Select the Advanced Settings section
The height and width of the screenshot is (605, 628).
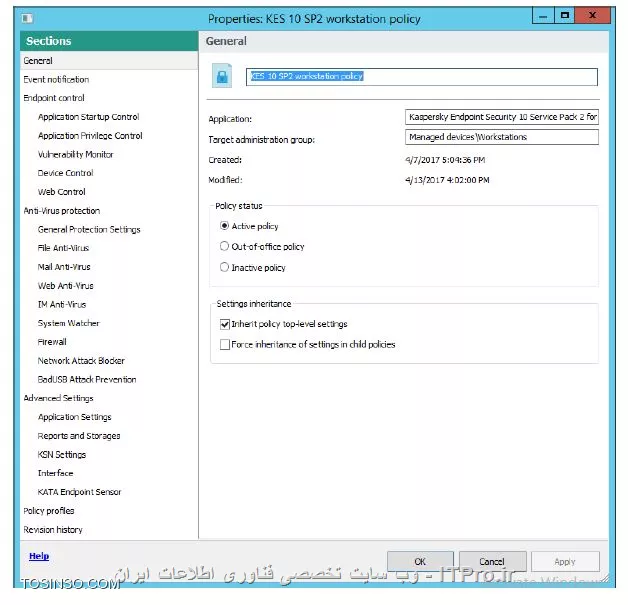[58, 398]
